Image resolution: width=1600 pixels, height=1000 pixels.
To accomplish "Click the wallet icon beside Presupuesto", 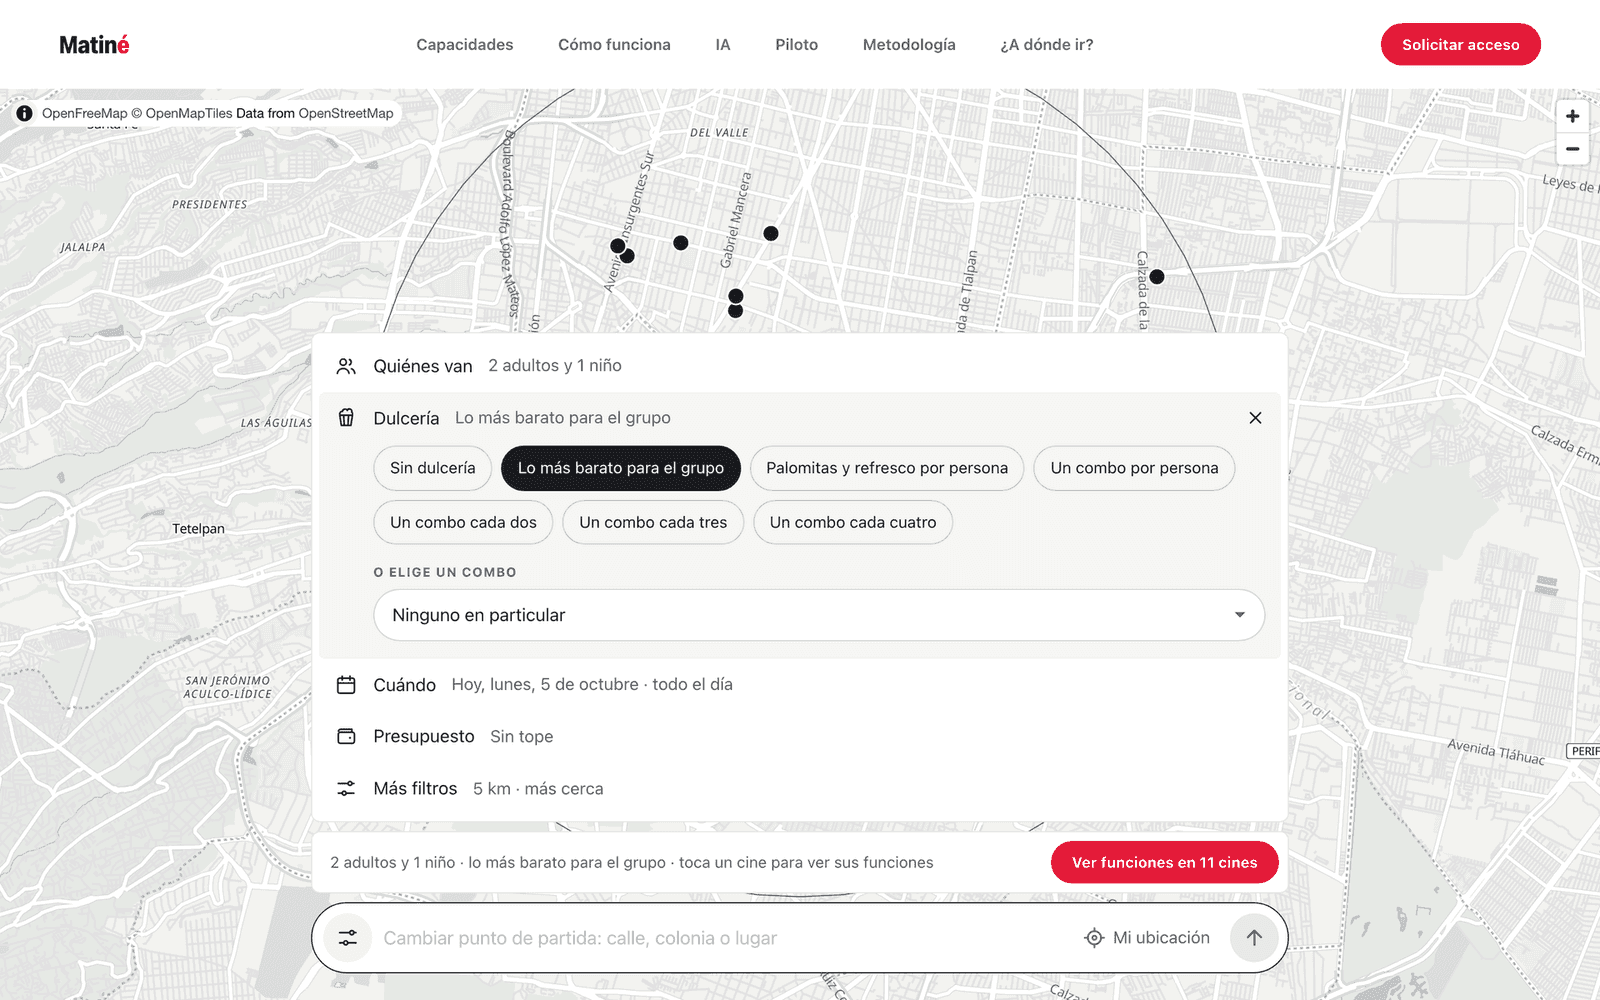I will (x=346, y=736).
